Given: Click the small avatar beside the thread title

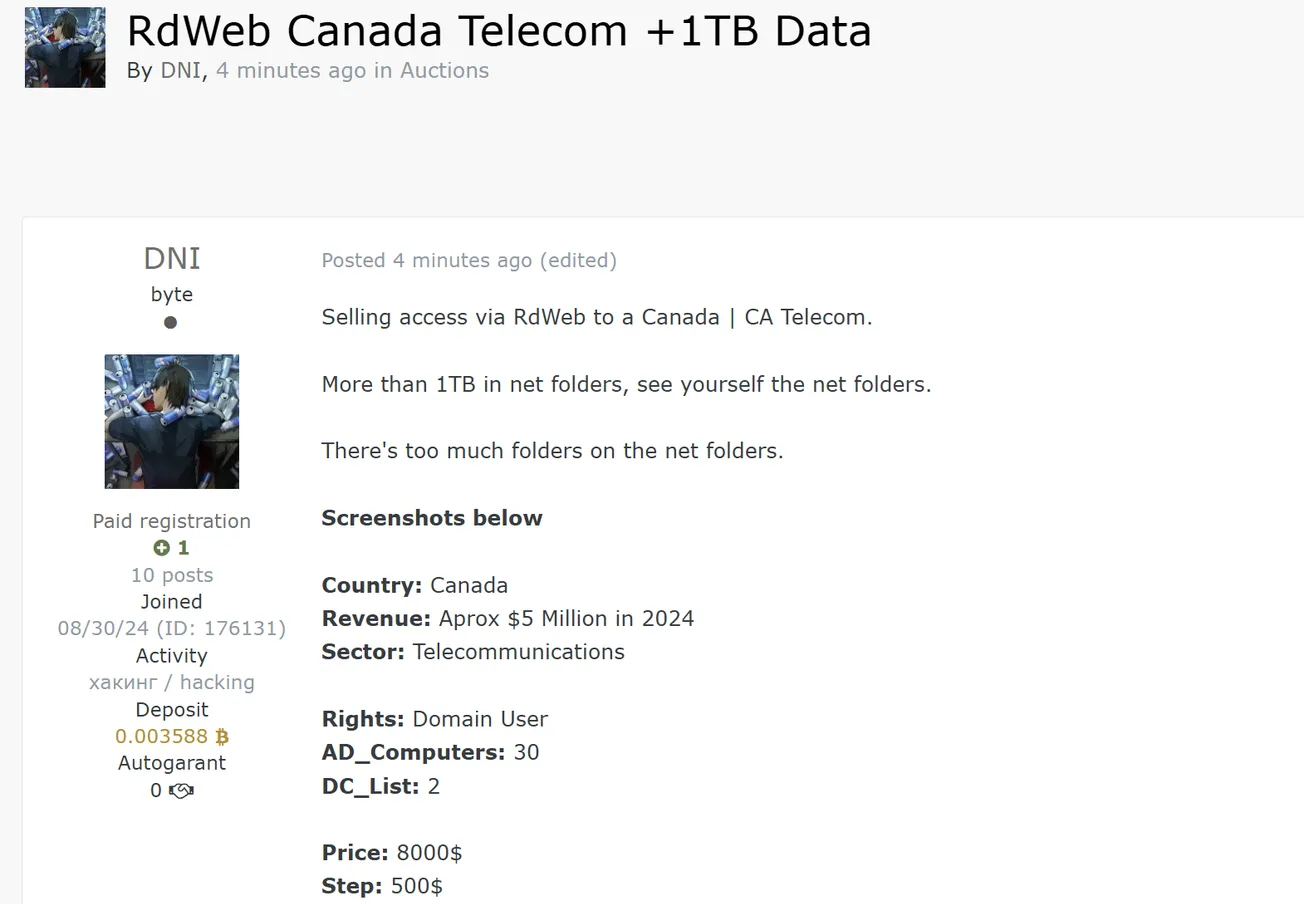Looking at the screenshot, I should coord(65,47).
